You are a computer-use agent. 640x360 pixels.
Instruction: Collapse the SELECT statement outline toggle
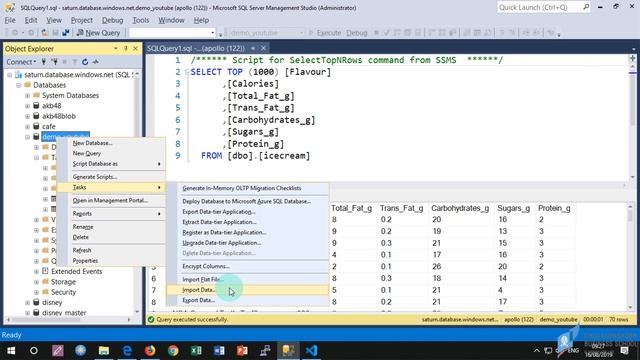click(187, 72)
